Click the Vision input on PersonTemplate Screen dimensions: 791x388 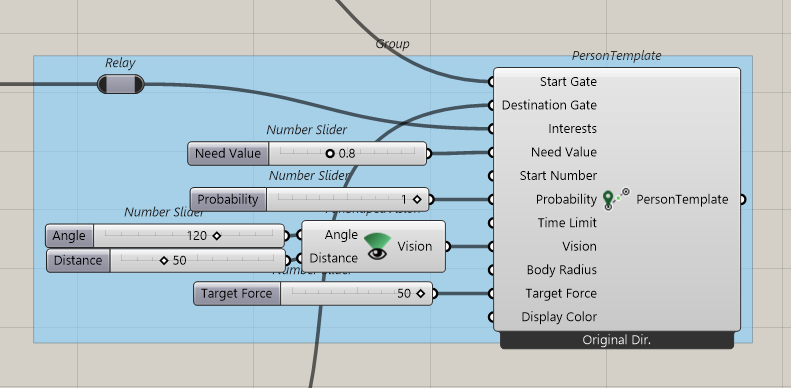click(580, 246)
